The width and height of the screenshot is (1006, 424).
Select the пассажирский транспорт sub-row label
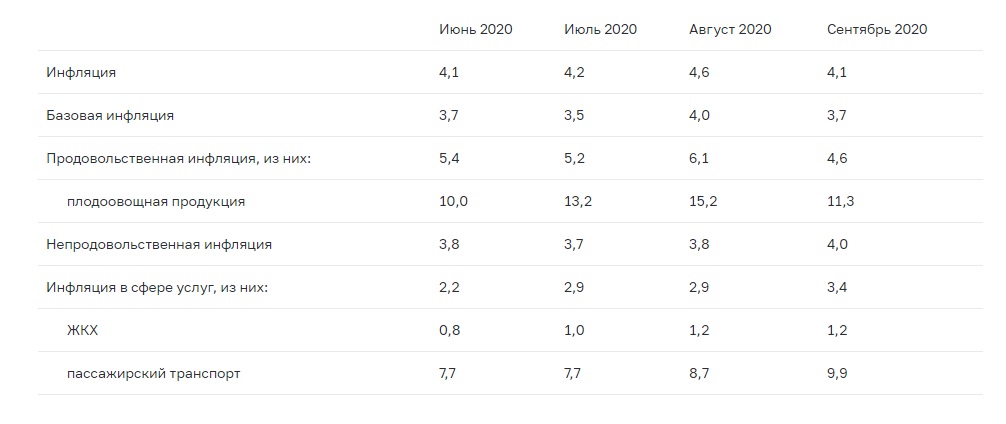[x=153, y=374]
